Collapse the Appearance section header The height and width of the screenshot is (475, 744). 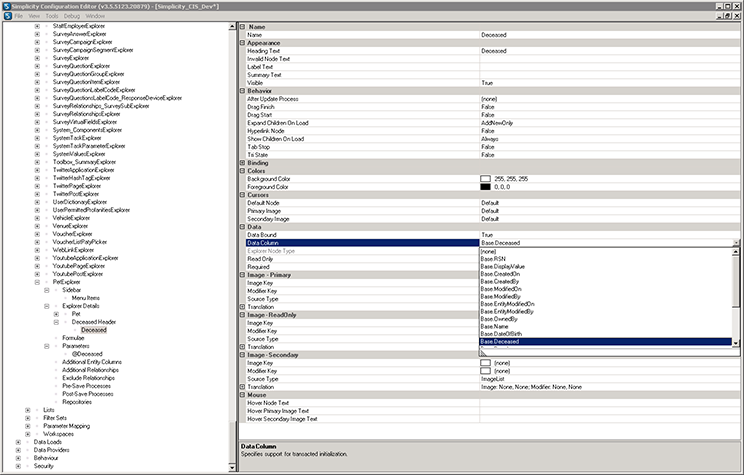pos(242,43)
